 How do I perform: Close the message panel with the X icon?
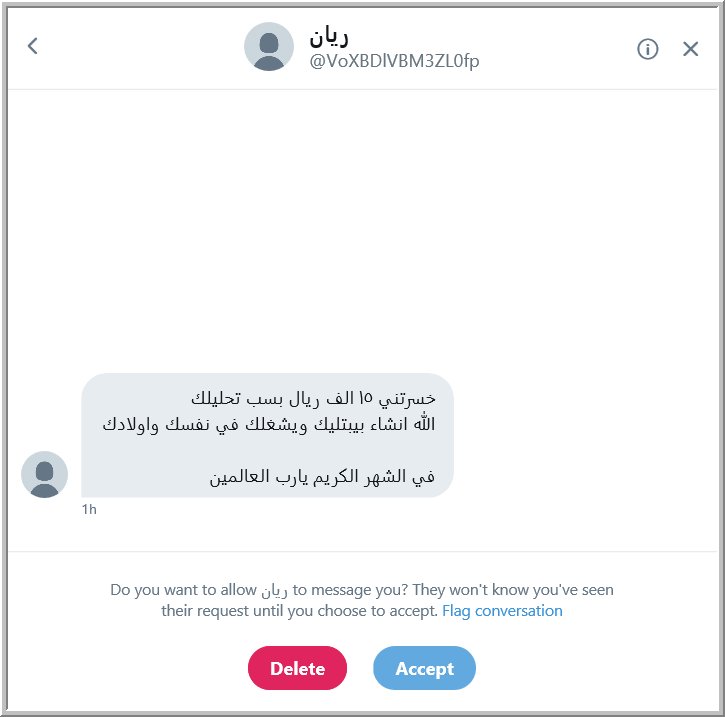(x=690, y=49)
